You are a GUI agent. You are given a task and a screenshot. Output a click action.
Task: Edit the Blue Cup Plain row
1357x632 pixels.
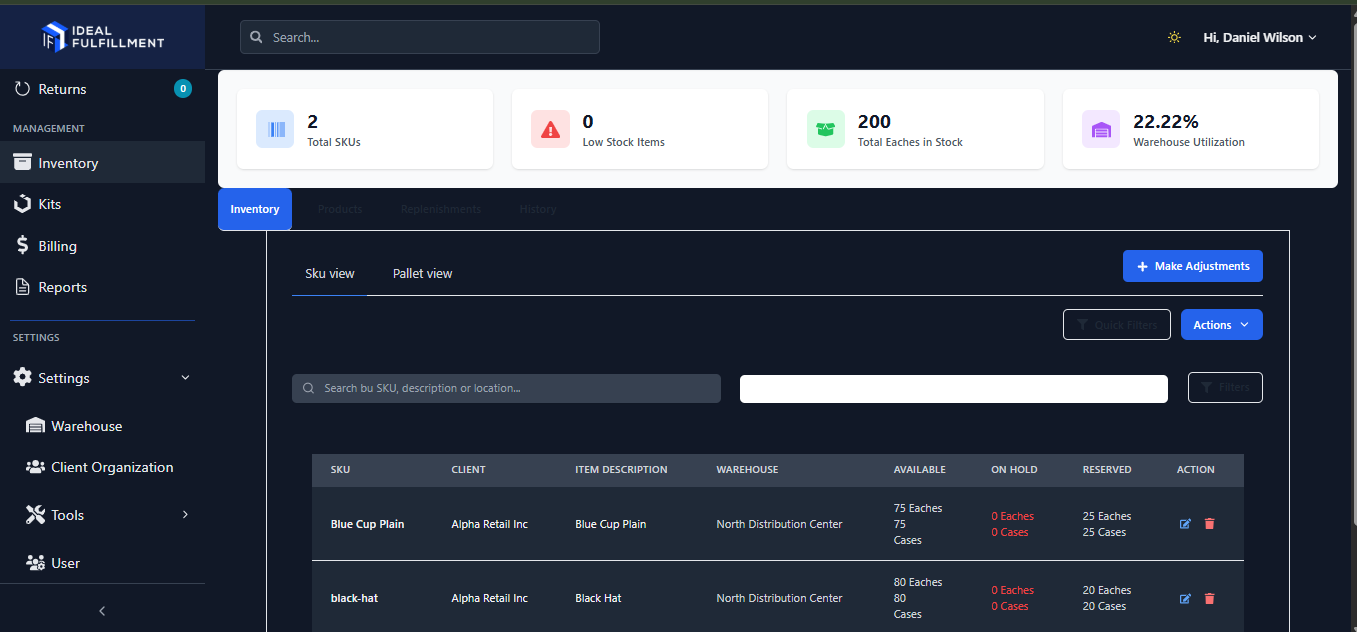(x=1185, y=524)
